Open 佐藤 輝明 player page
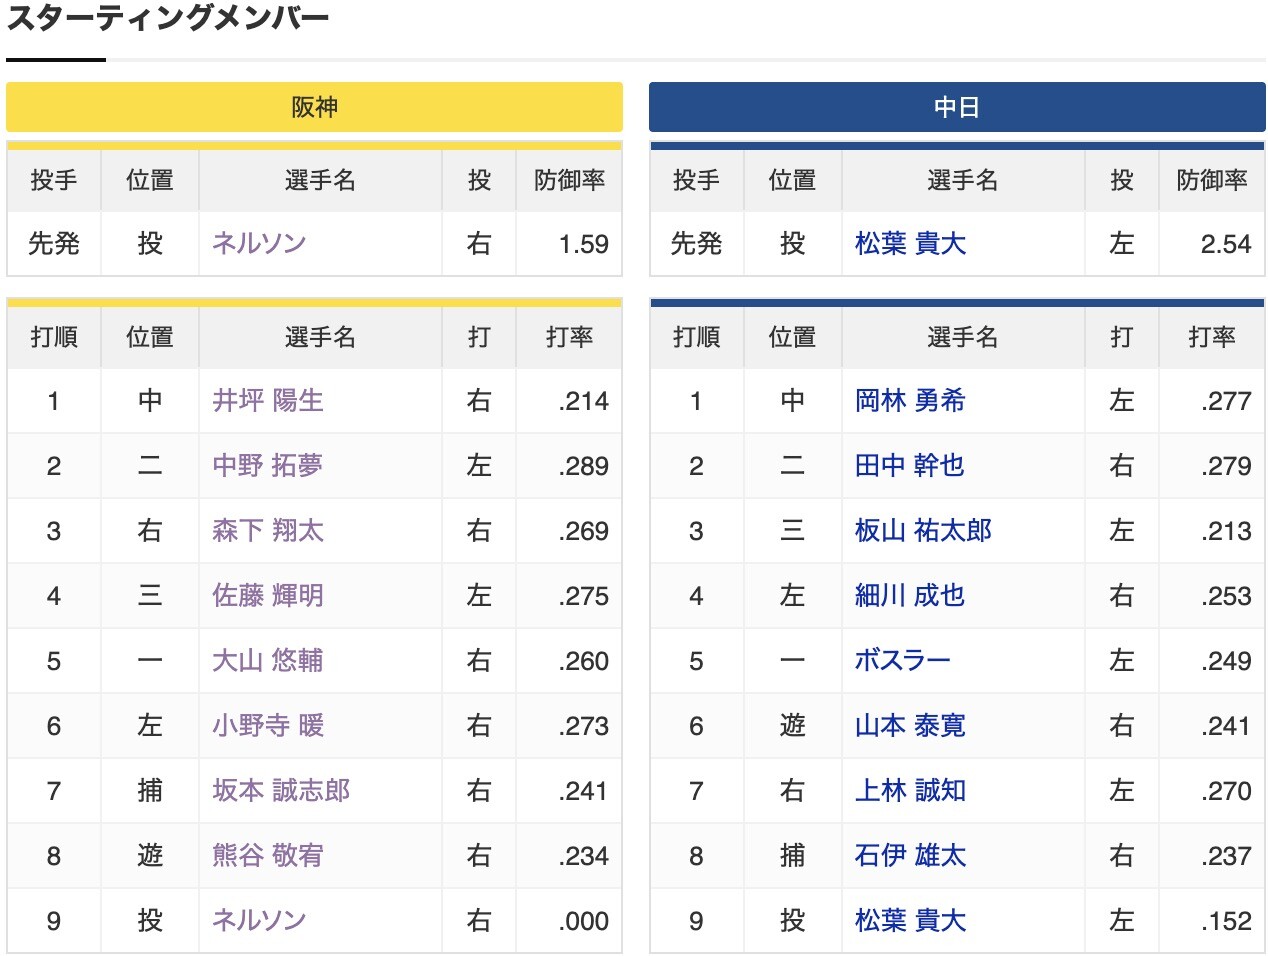Viewport: 1268px width, 956px height. point(268,595)
